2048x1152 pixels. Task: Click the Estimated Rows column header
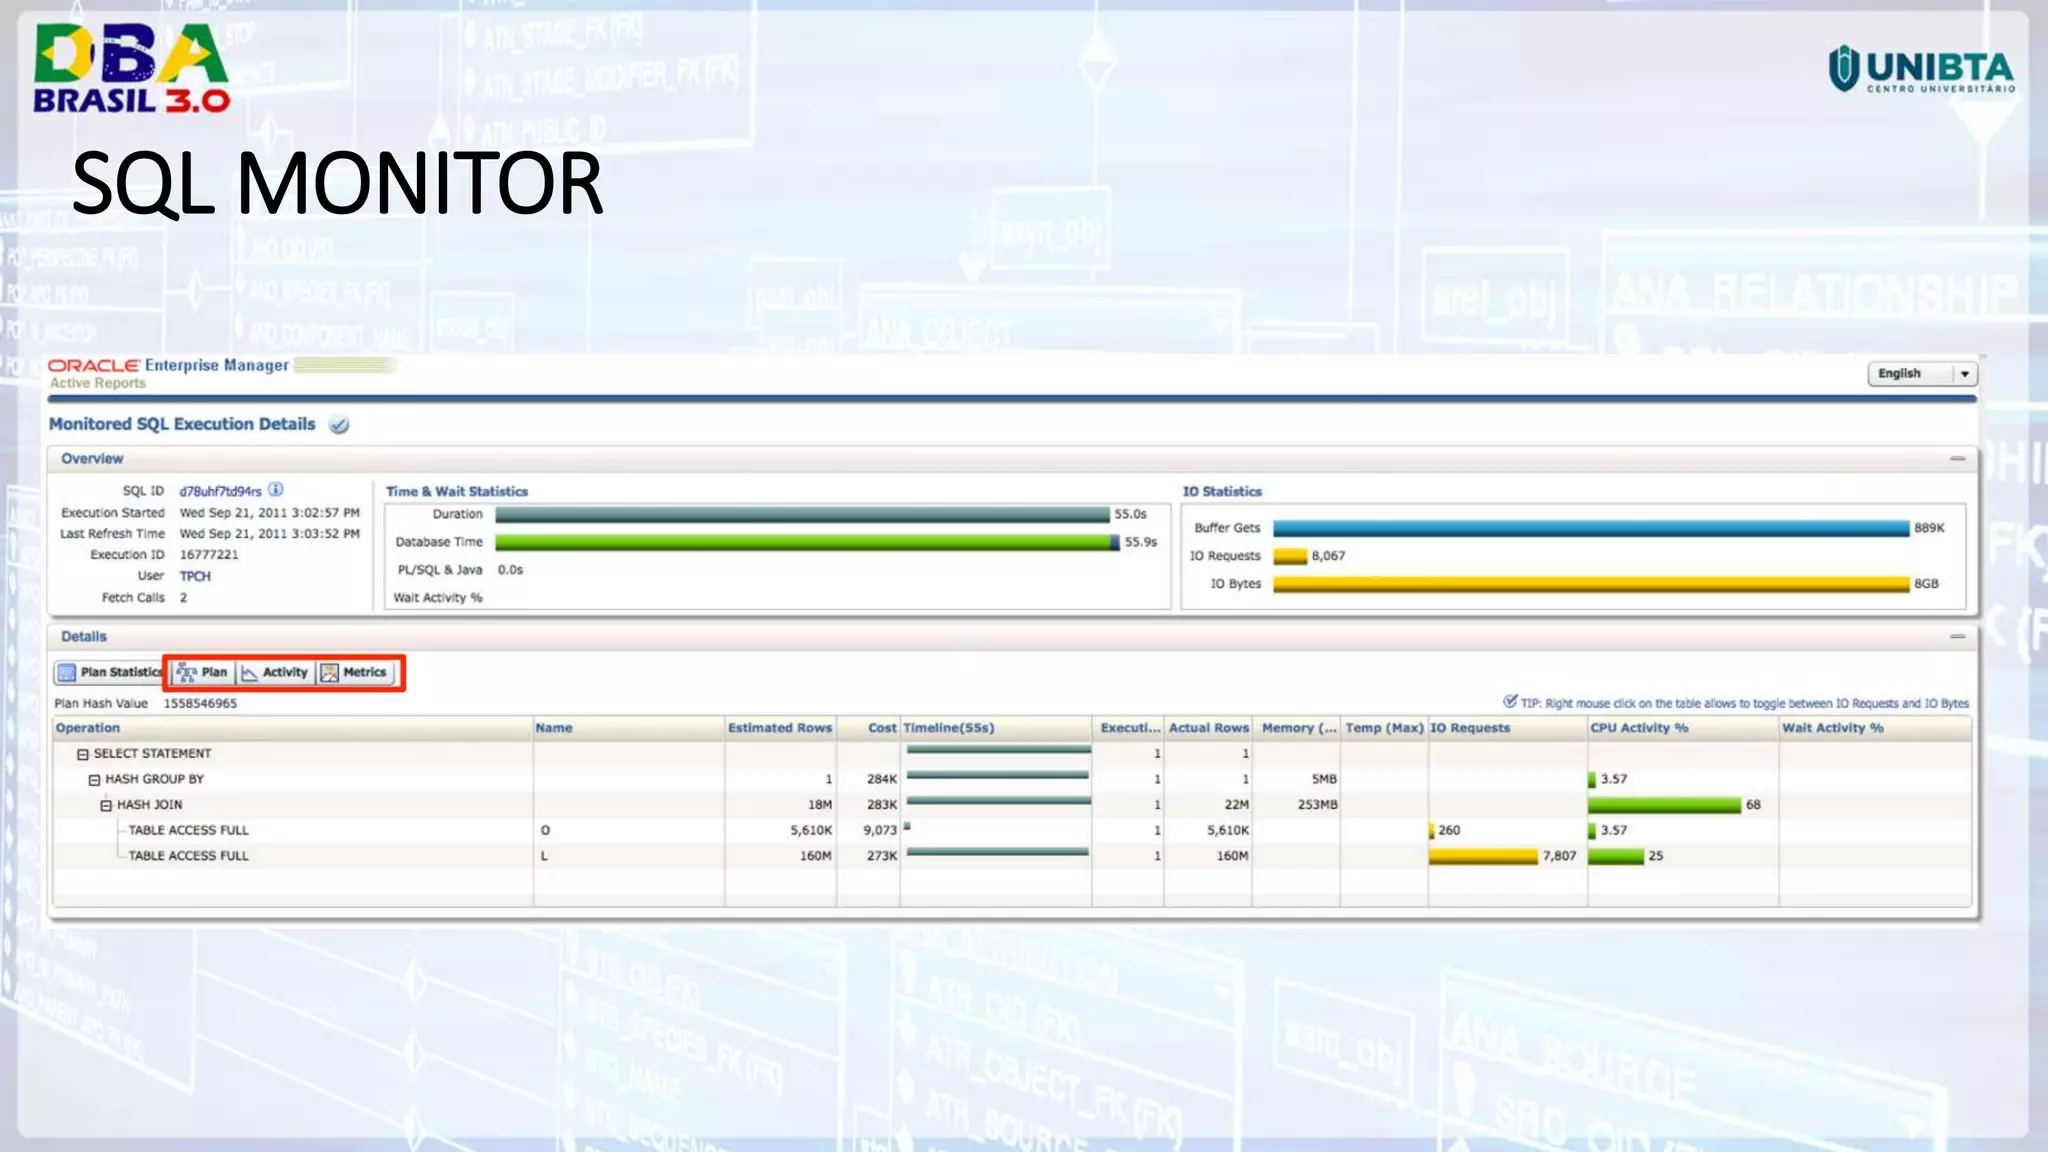point(779,728)
